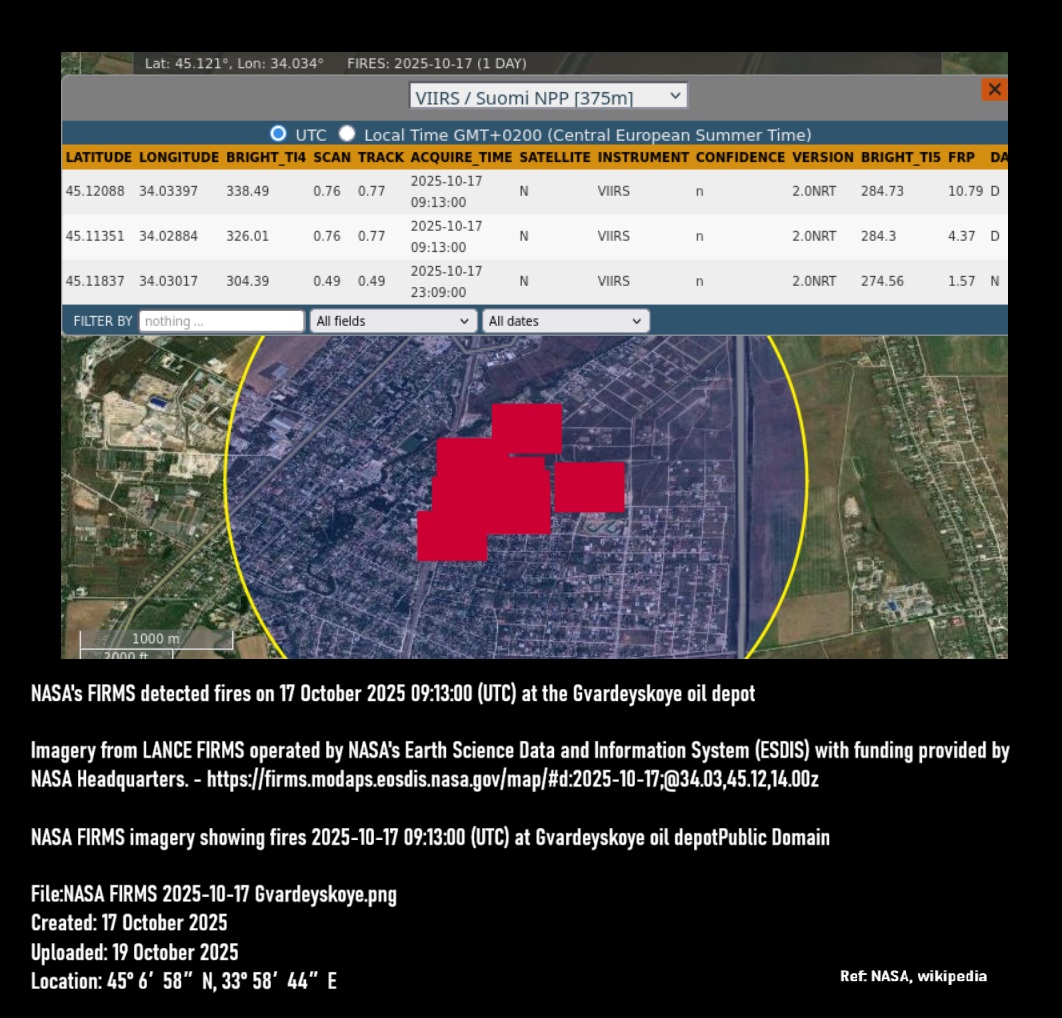Select the UTC time radio button
This screenshot has width=1062, height=1018.
(x=278, y=134)
